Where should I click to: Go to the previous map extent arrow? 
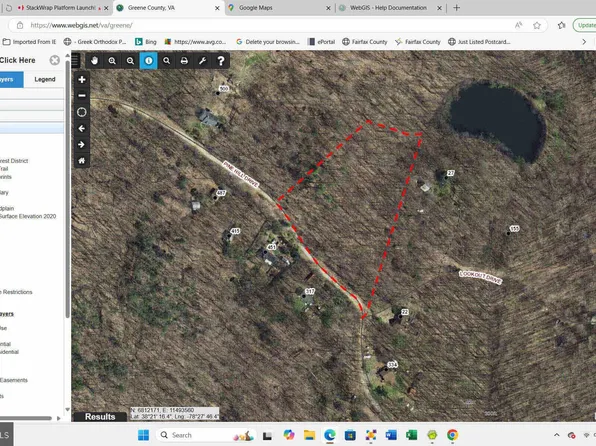82,129
